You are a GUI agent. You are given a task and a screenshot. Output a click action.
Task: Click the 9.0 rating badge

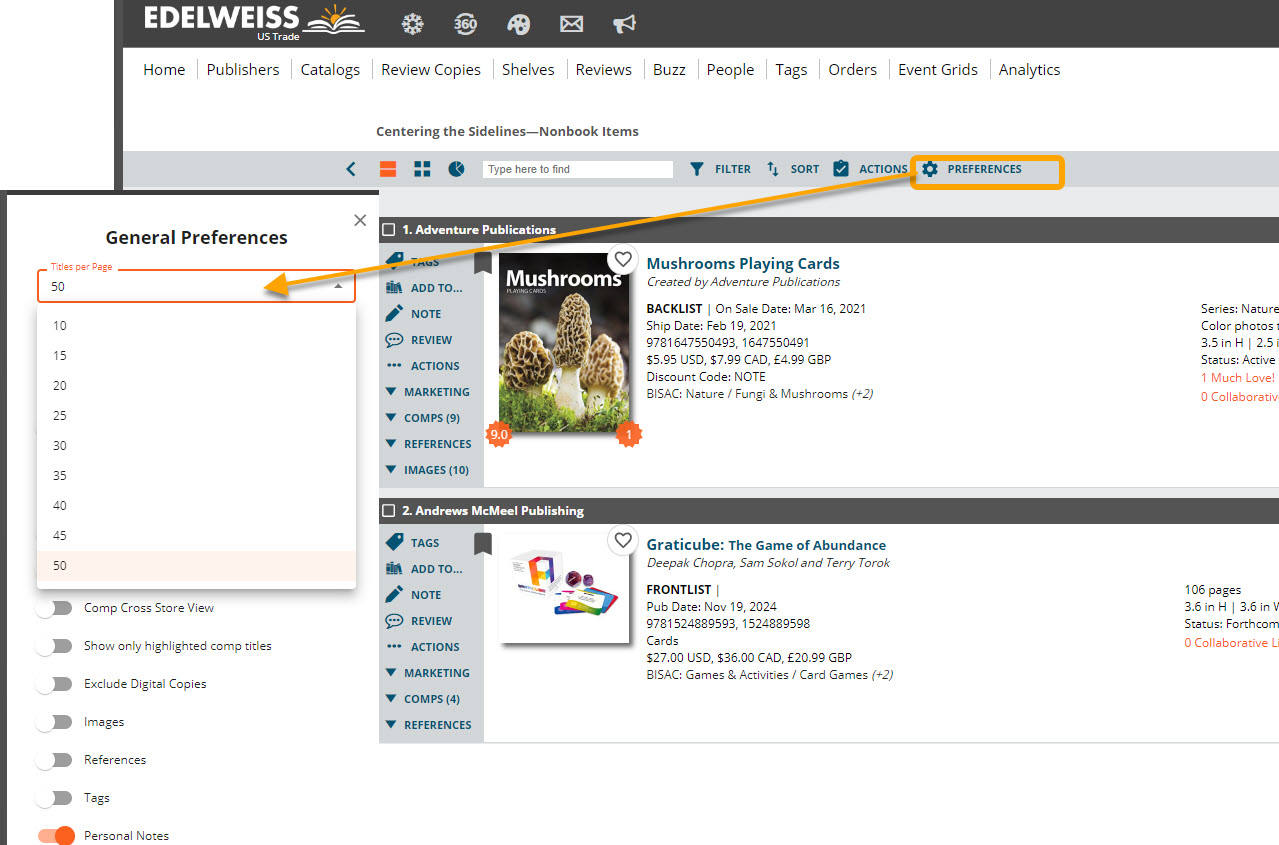[498, 435]
